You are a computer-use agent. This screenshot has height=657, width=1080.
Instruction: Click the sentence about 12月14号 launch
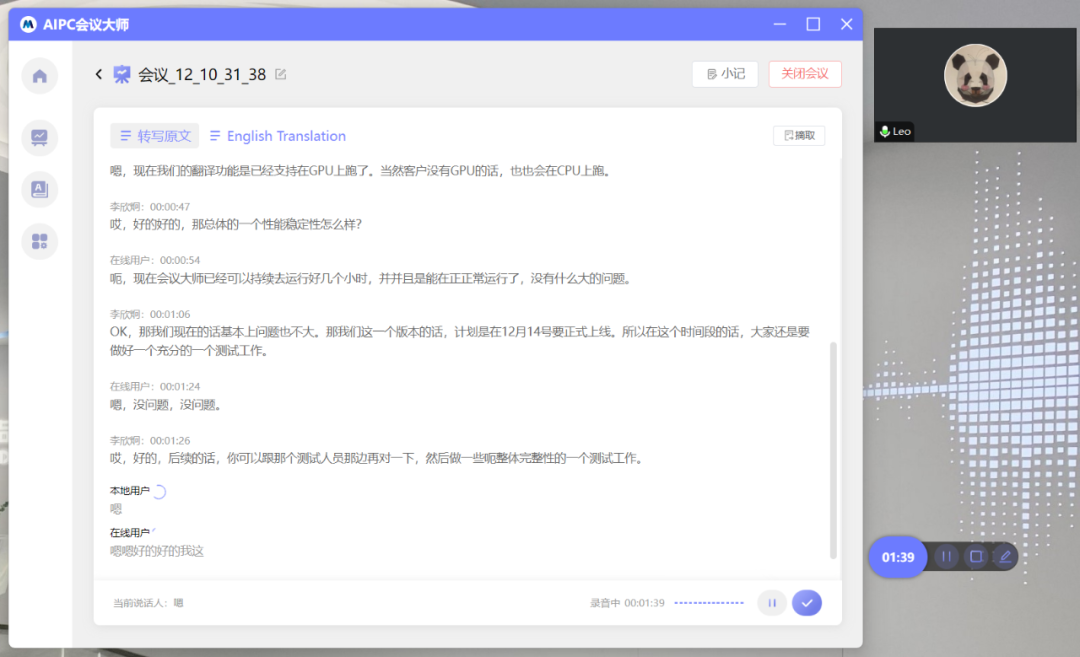coord(459,341)
